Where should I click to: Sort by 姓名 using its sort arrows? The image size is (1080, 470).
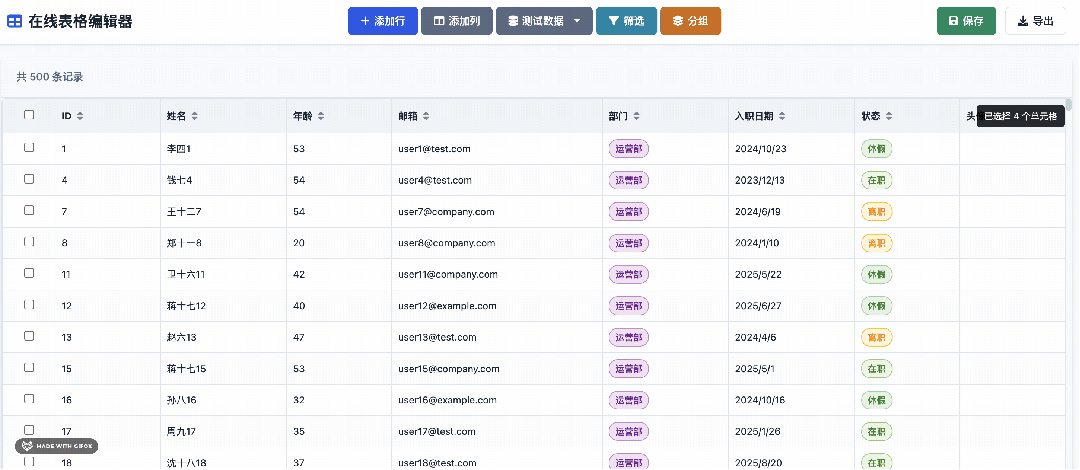click(194, 116)
